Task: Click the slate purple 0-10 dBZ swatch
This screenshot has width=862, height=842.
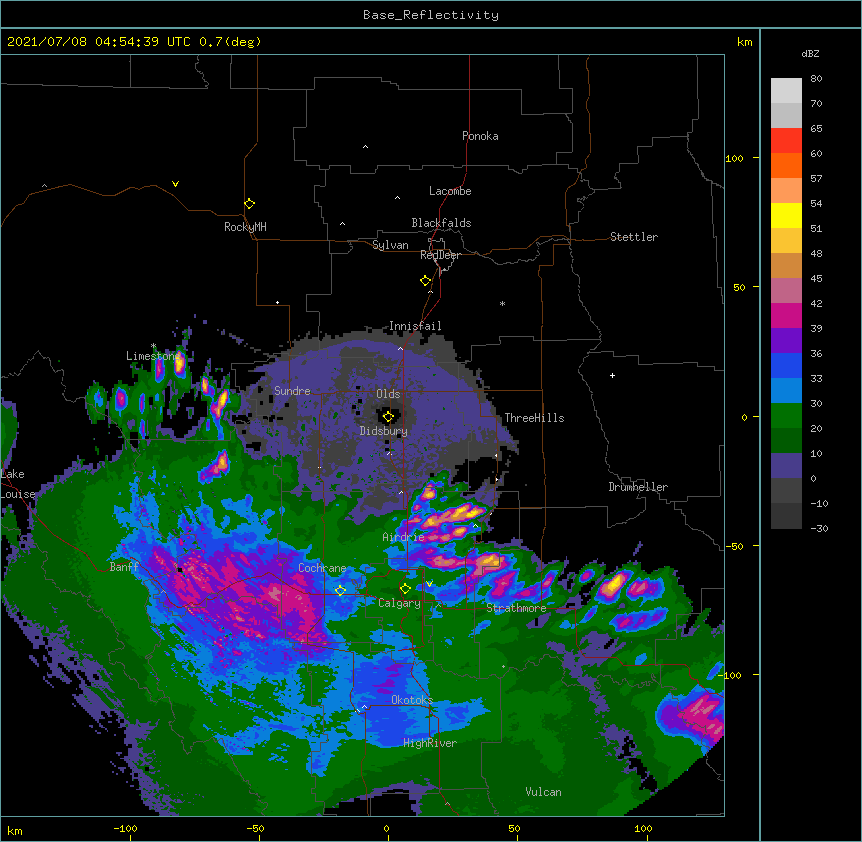Action: (786, 466)
